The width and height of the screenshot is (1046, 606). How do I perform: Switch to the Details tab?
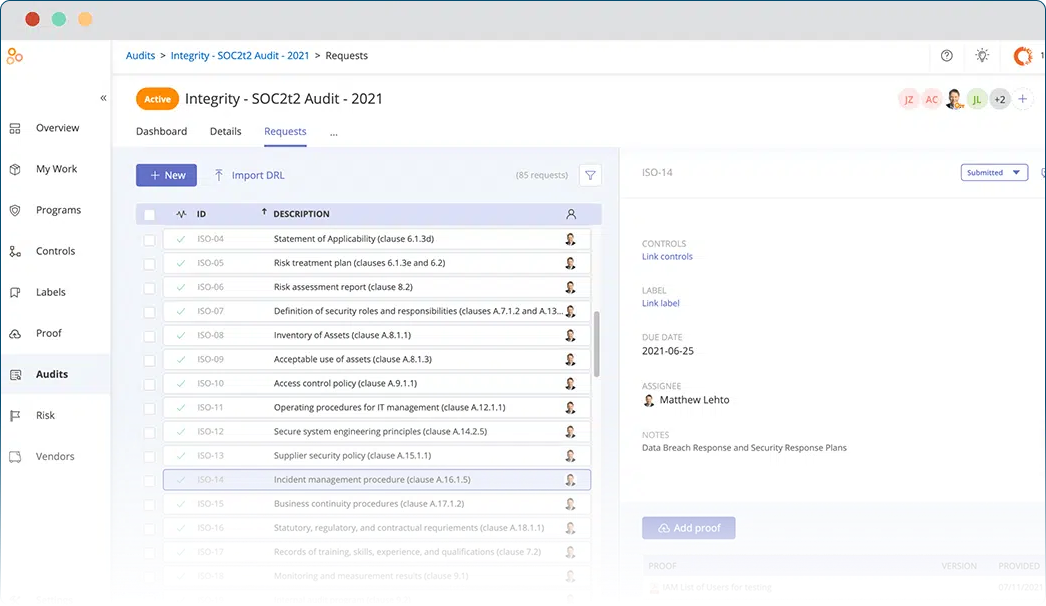point(225,132)
